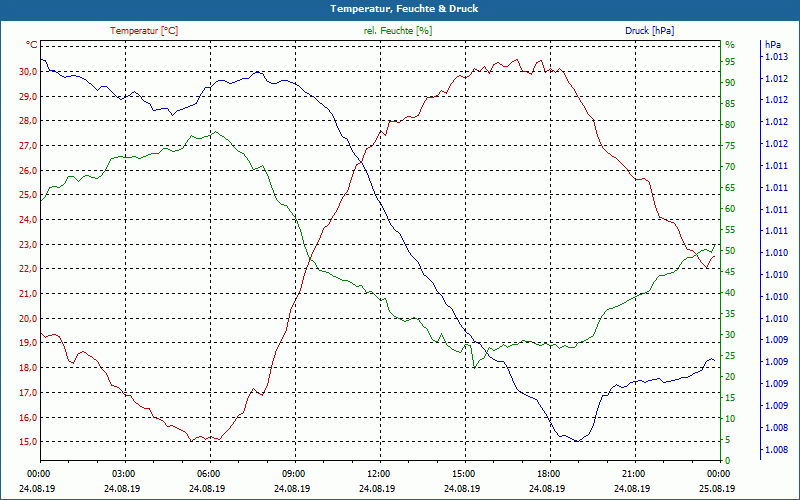The height and width of the screenshot is (500, 800).
Task: Click the 1.013 pressure axis value
Action: tap(776, 57)
